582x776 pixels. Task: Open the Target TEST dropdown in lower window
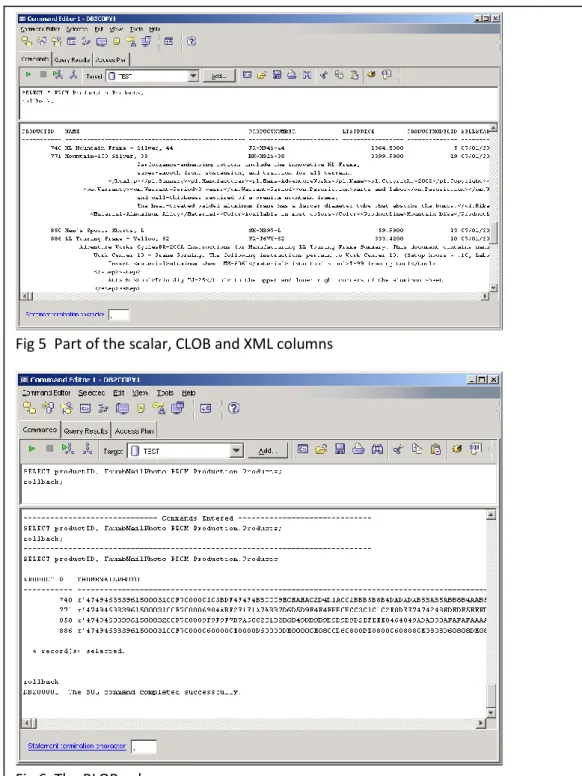[236, 451]
